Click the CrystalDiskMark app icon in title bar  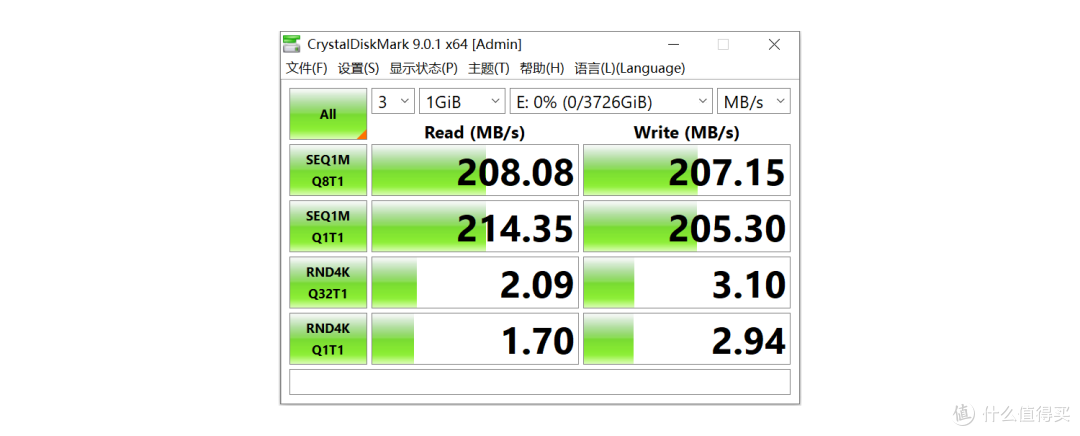(292, 44)
